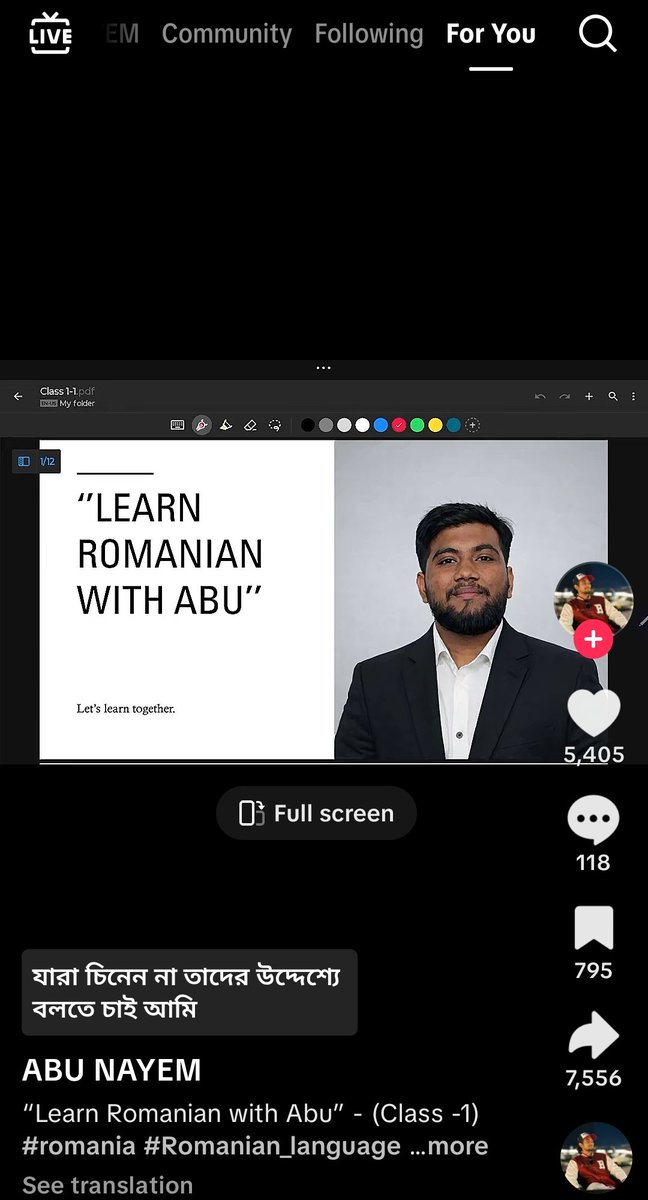Choose the green pen color
648x1200 pixels.
[417, 424]
